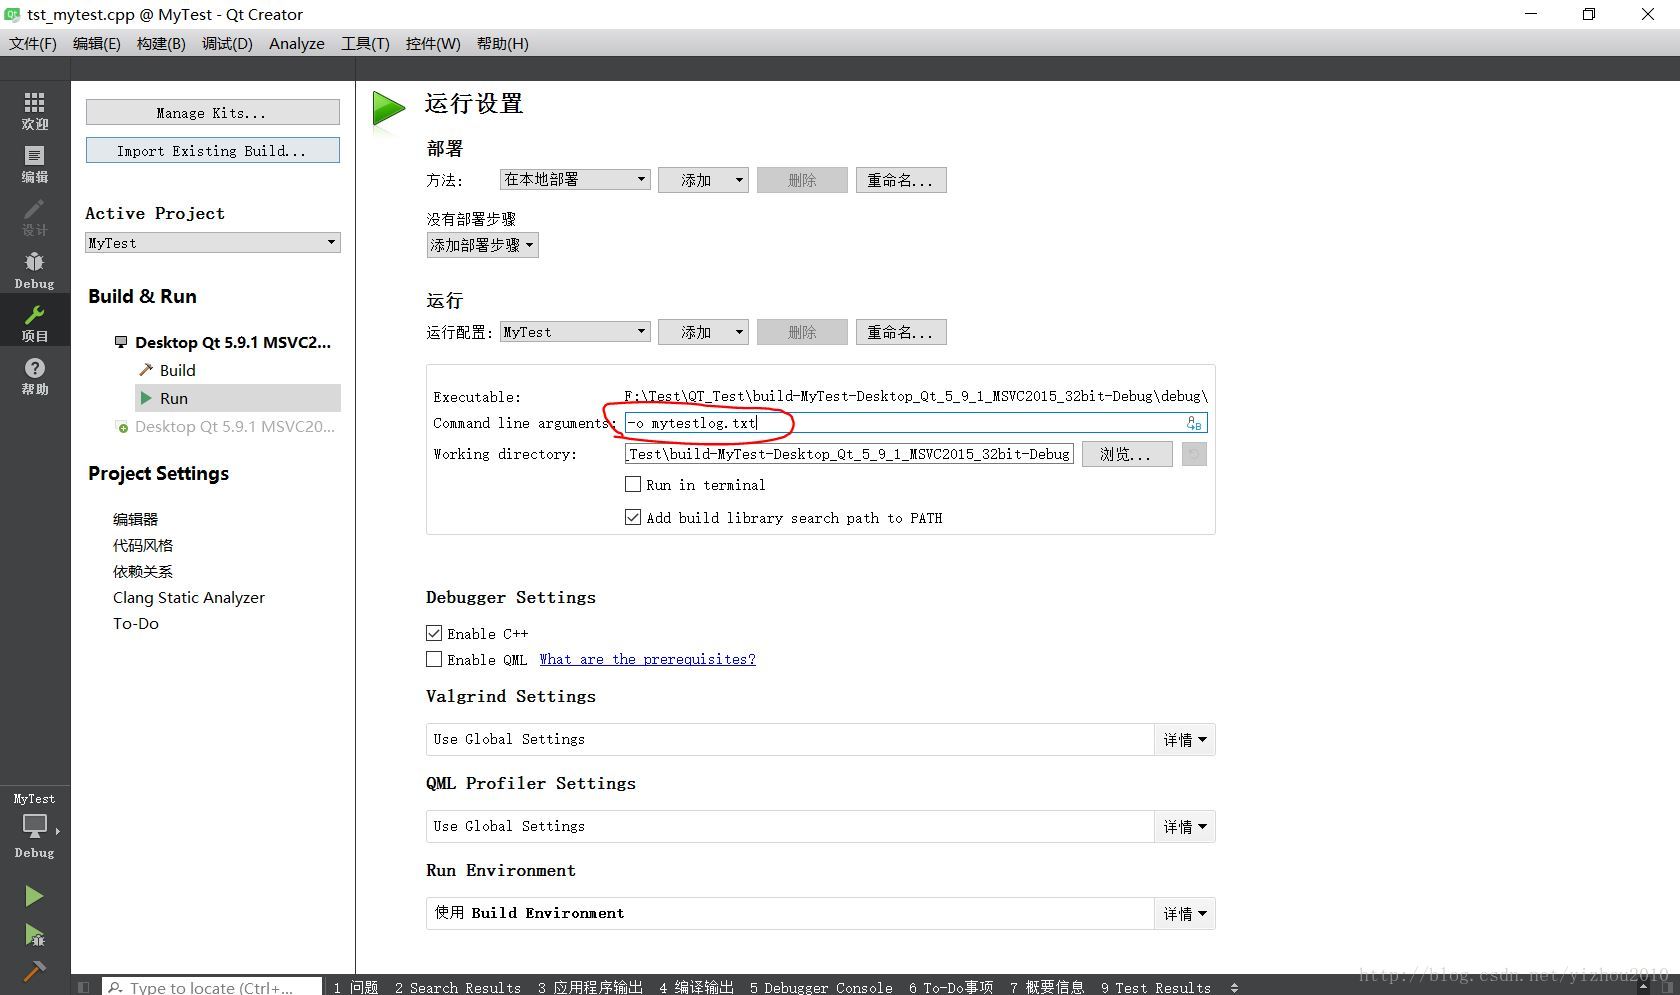This screenshot has height=995, width=1680.
Task: Click the Command line arguments field
Action: click(915, 423)
